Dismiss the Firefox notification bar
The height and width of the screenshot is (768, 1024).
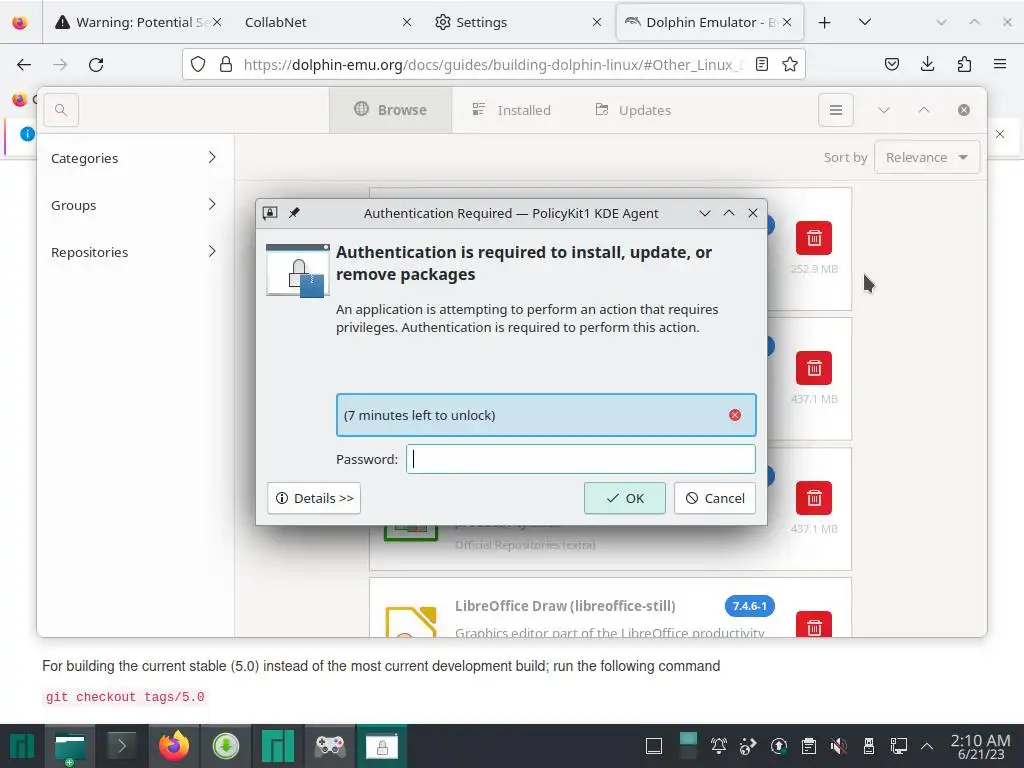pyautogui.click(x=1000, y=134)
